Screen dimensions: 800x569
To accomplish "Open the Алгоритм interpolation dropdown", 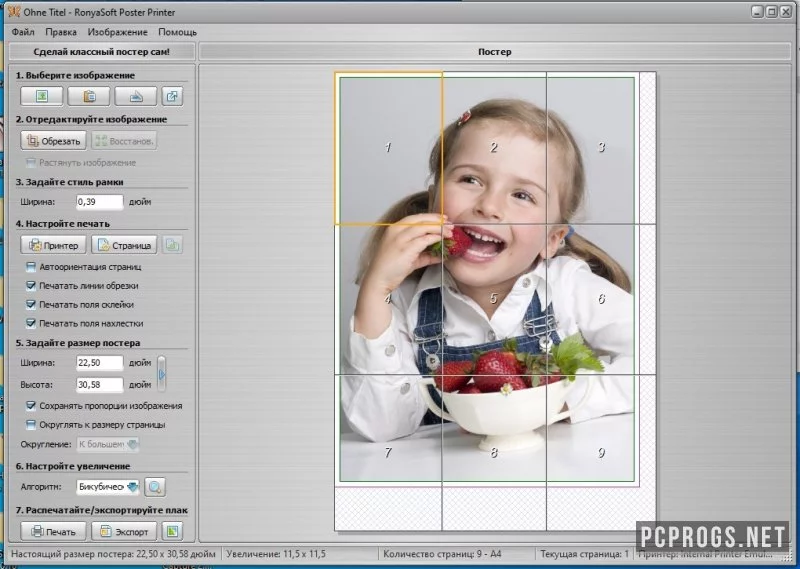I will pos(108,487).
